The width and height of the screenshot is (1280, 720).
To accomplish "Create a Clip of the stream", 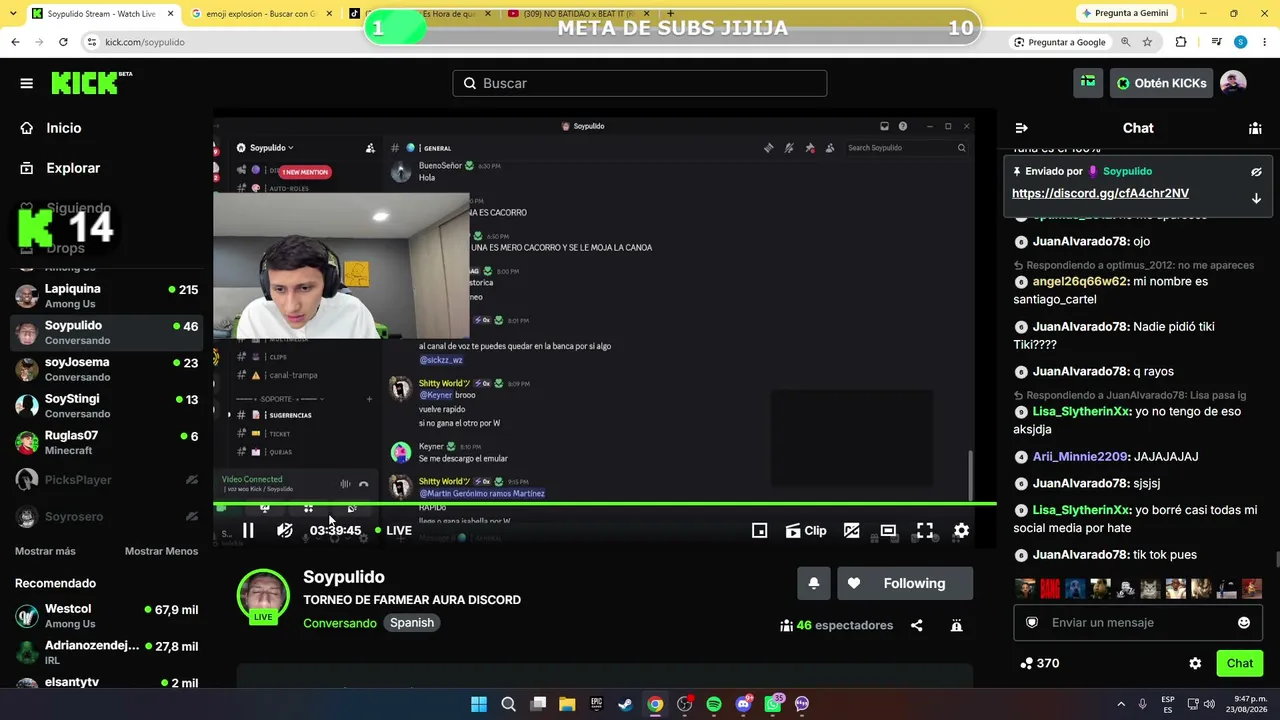I will click(x=806, y=530).
